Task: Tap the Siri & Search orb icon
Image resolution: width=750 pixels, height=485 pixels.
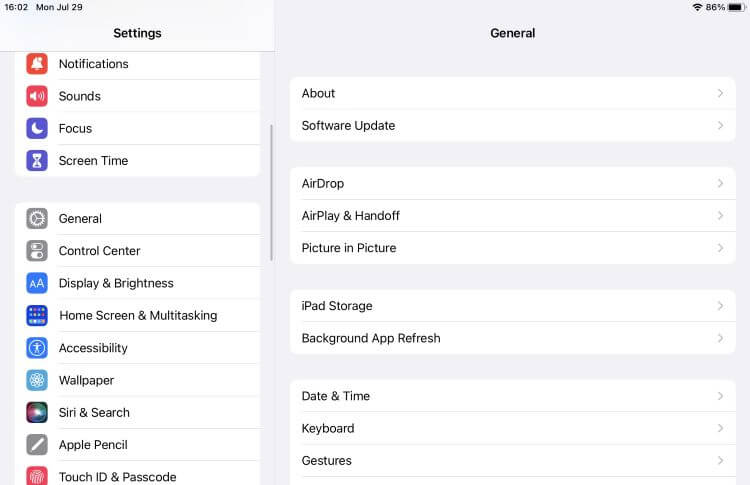Action: click(37, 412)
